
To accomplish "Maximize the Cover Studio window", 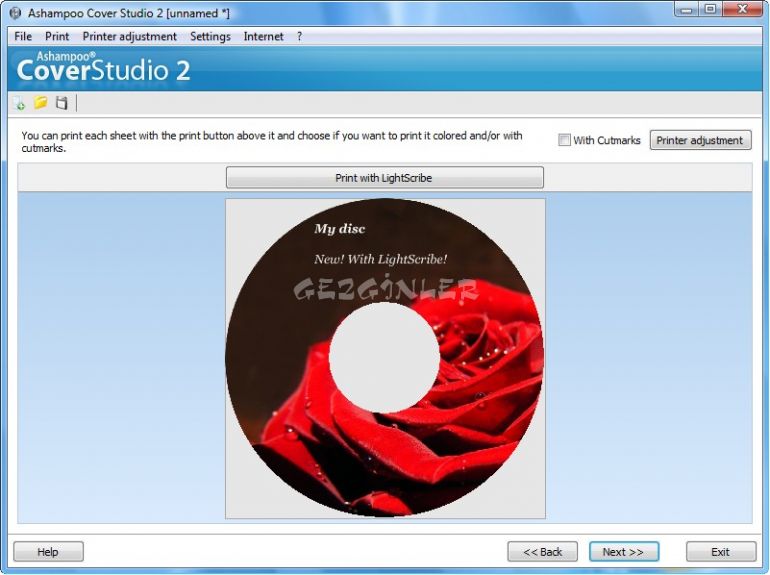I will coord(710,9).
